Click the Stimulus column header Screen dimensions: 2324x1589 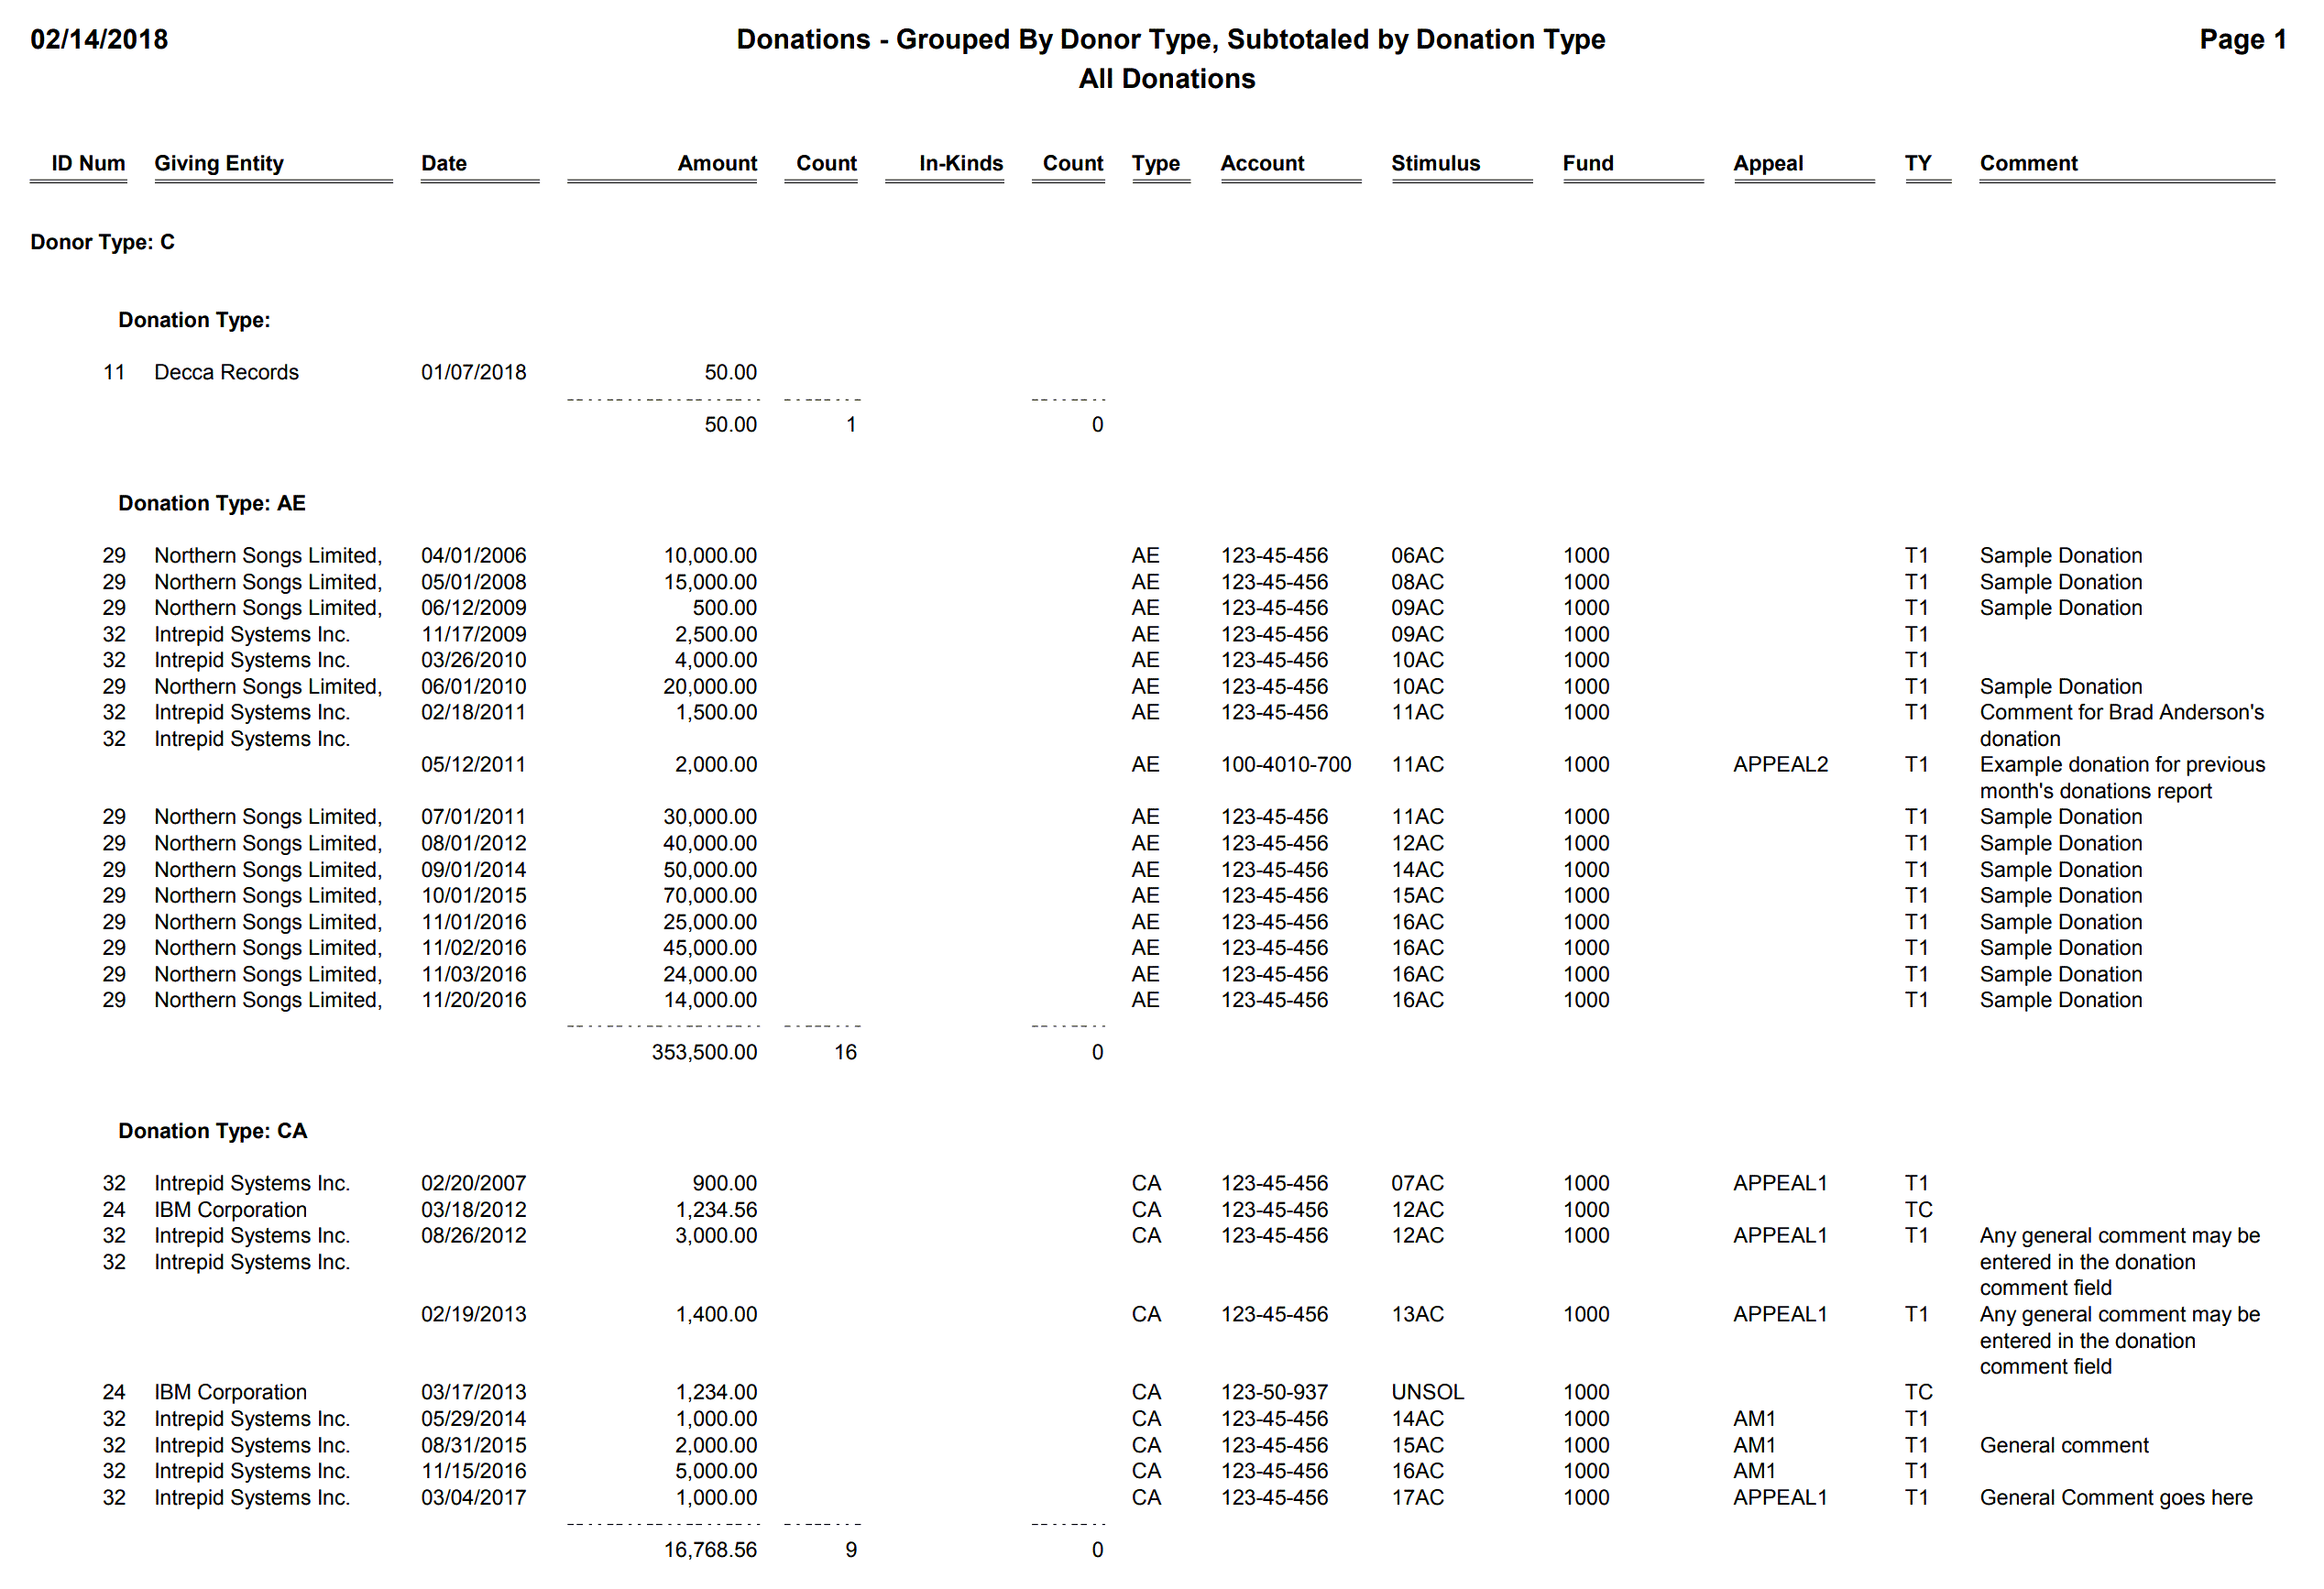click(x=1435, y=163)
